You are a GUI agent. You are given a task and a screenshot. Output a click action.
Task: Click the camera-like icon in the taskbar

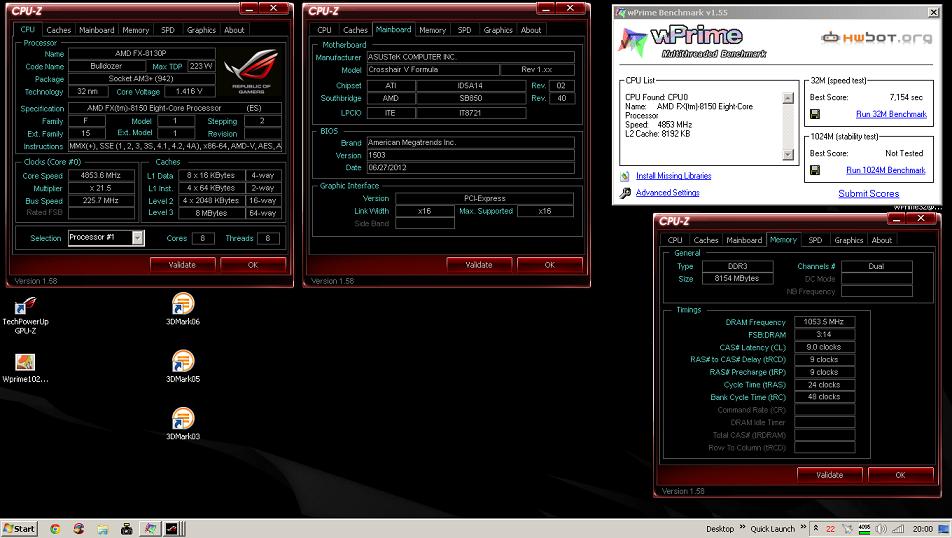tap(126, 529)
